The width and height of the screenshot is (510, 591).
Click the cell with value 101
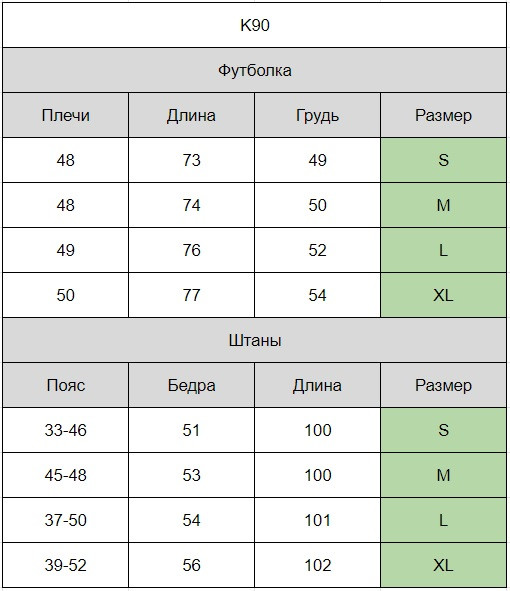click(317, 520)
